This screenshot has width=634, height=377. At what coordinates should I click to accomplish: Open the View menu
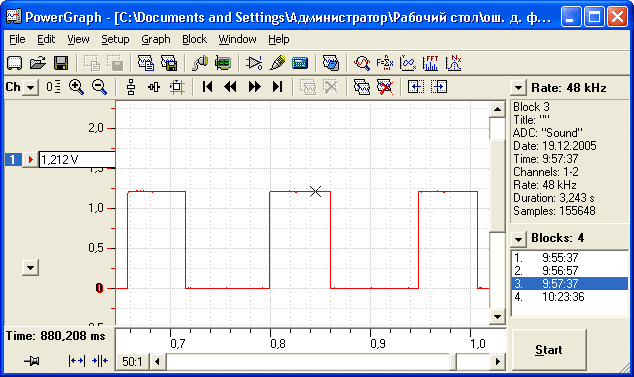coord(78,39)
